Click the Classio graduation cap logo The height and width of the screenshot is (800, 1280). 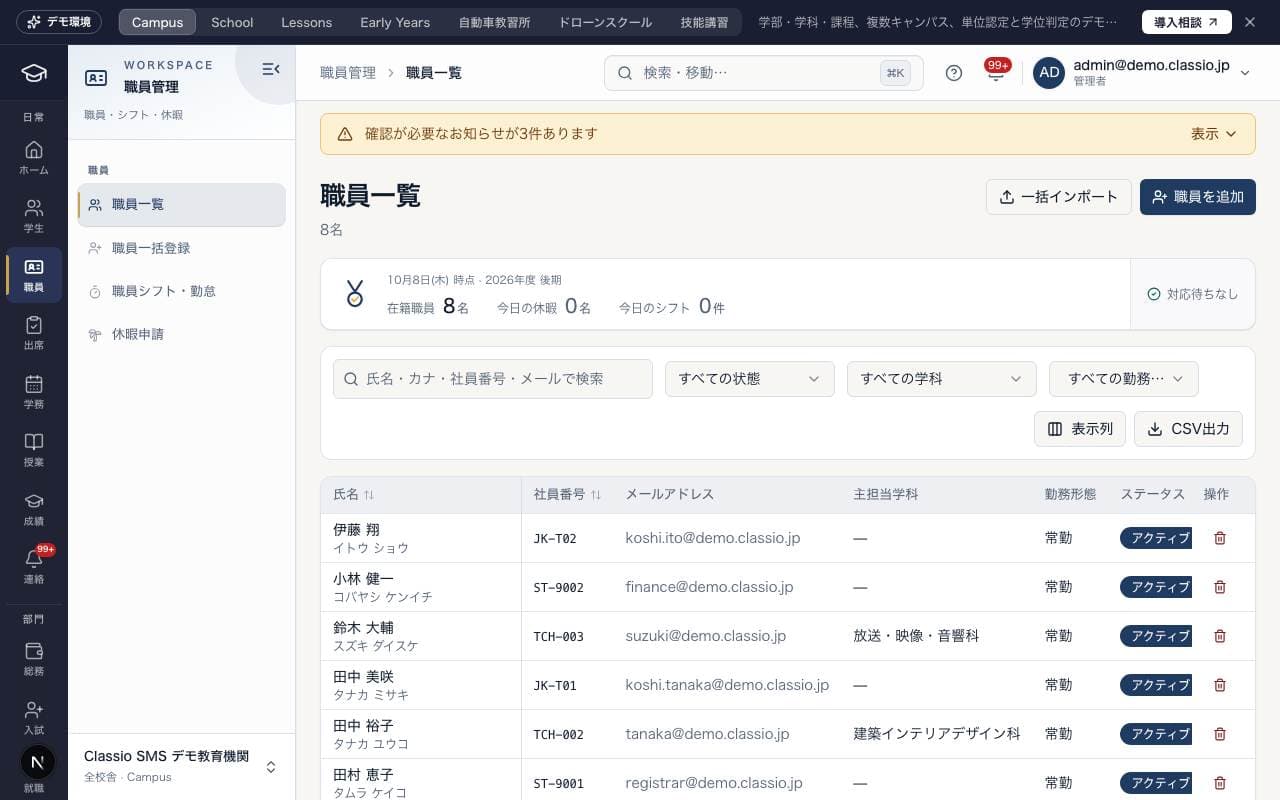pyautogui.click(x=34, y=73)
